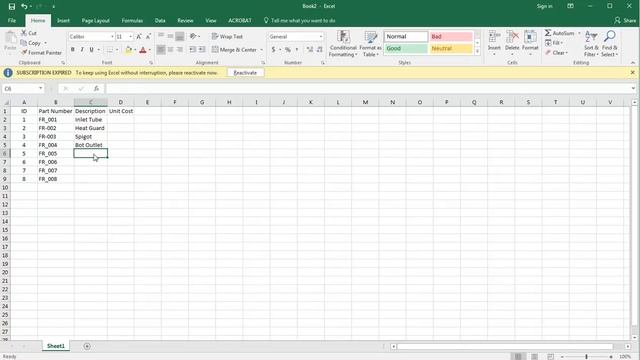Click the Share button
Viewport: 640px width, 360px height.
tap(625, 20)
